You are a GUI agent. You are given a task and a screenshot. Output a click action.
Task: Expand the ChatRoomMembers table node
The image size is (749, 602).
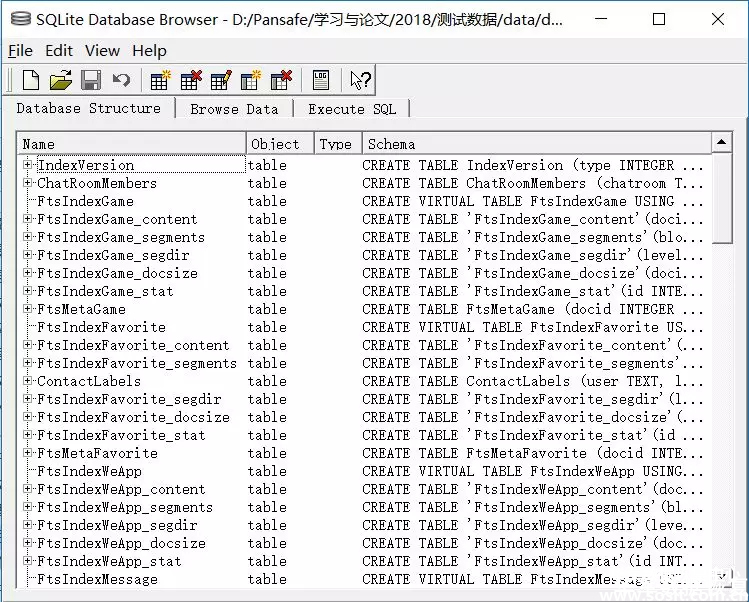tap(28, 183)
